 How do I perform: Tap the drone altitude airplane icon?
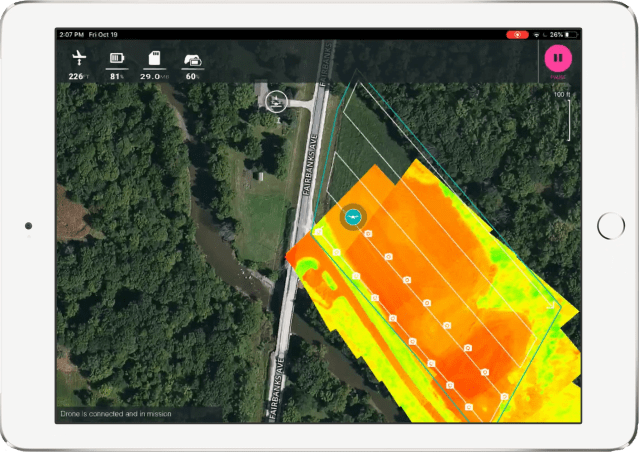[x=77, y=58]
